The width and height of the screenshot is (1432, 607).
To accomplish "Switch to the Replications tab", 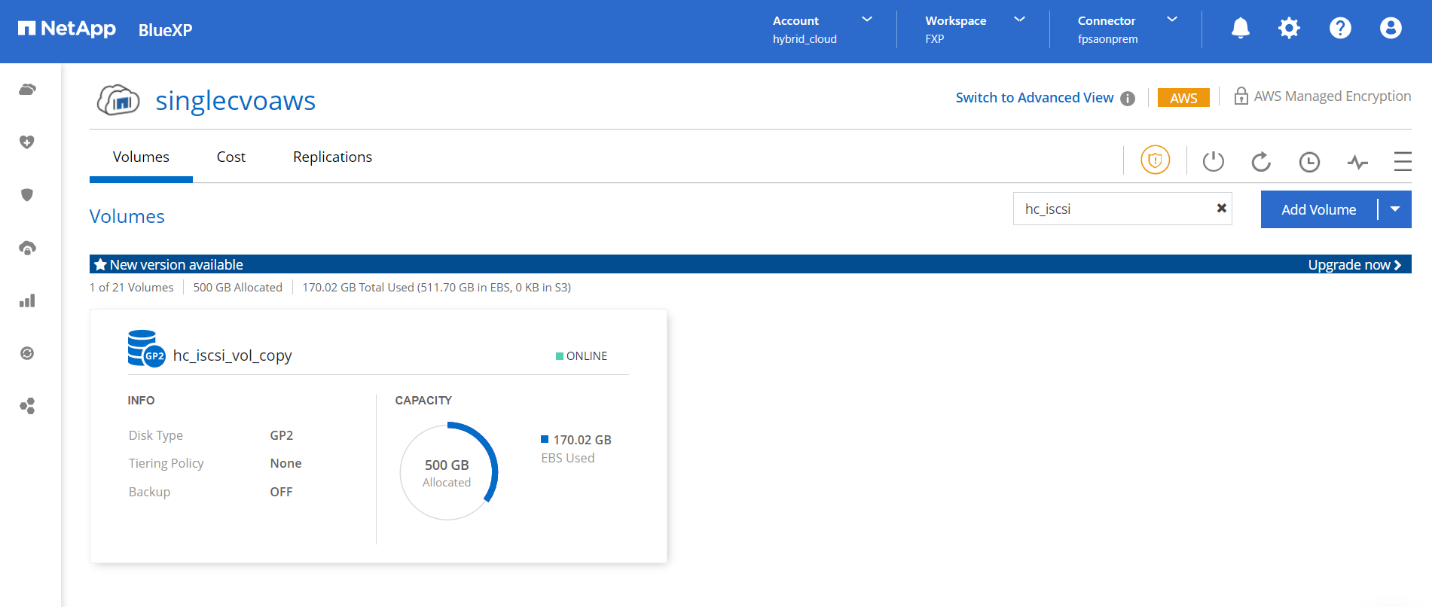I will (x=332, y=157).
